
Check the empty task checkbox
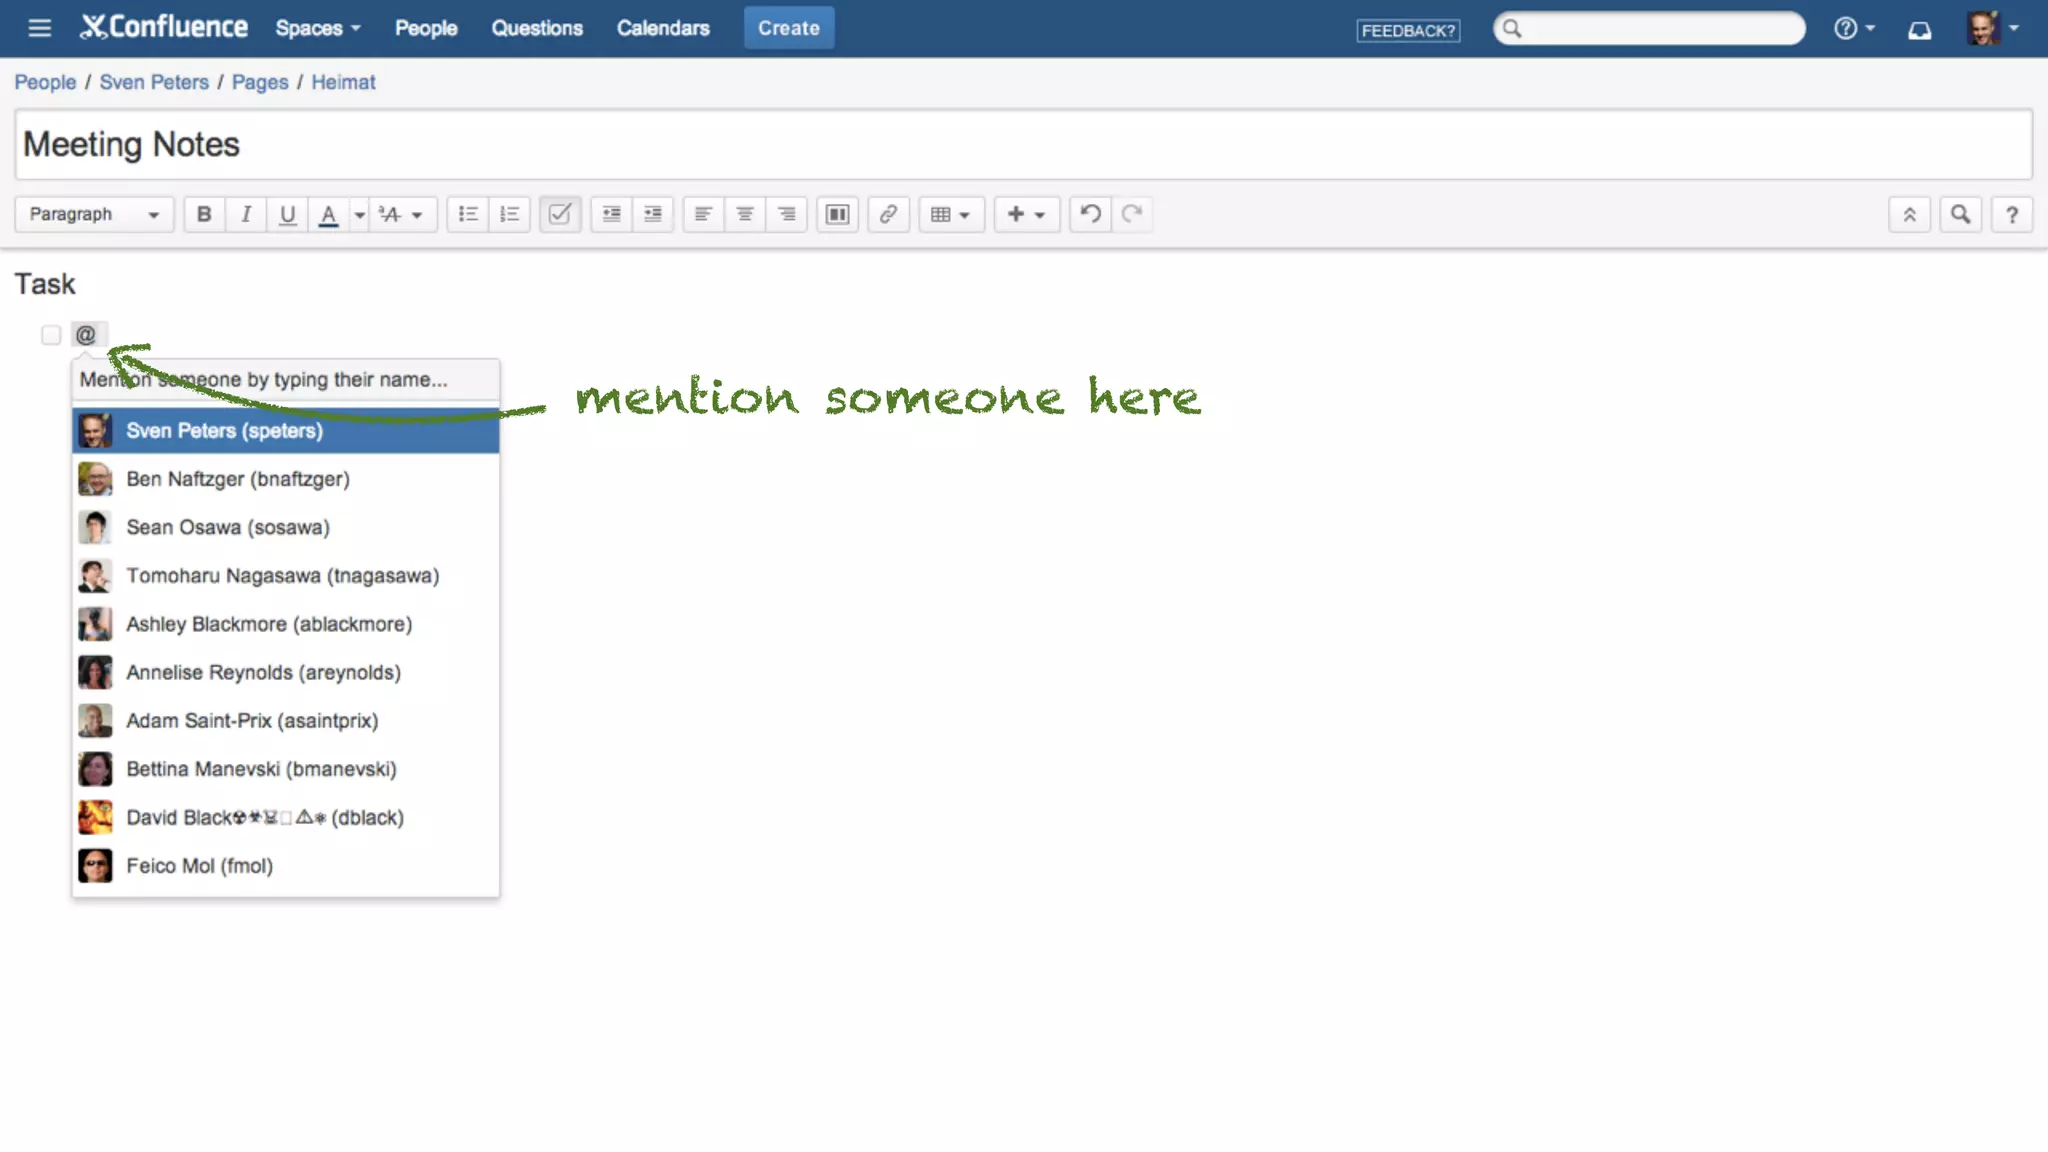(51, 335)
